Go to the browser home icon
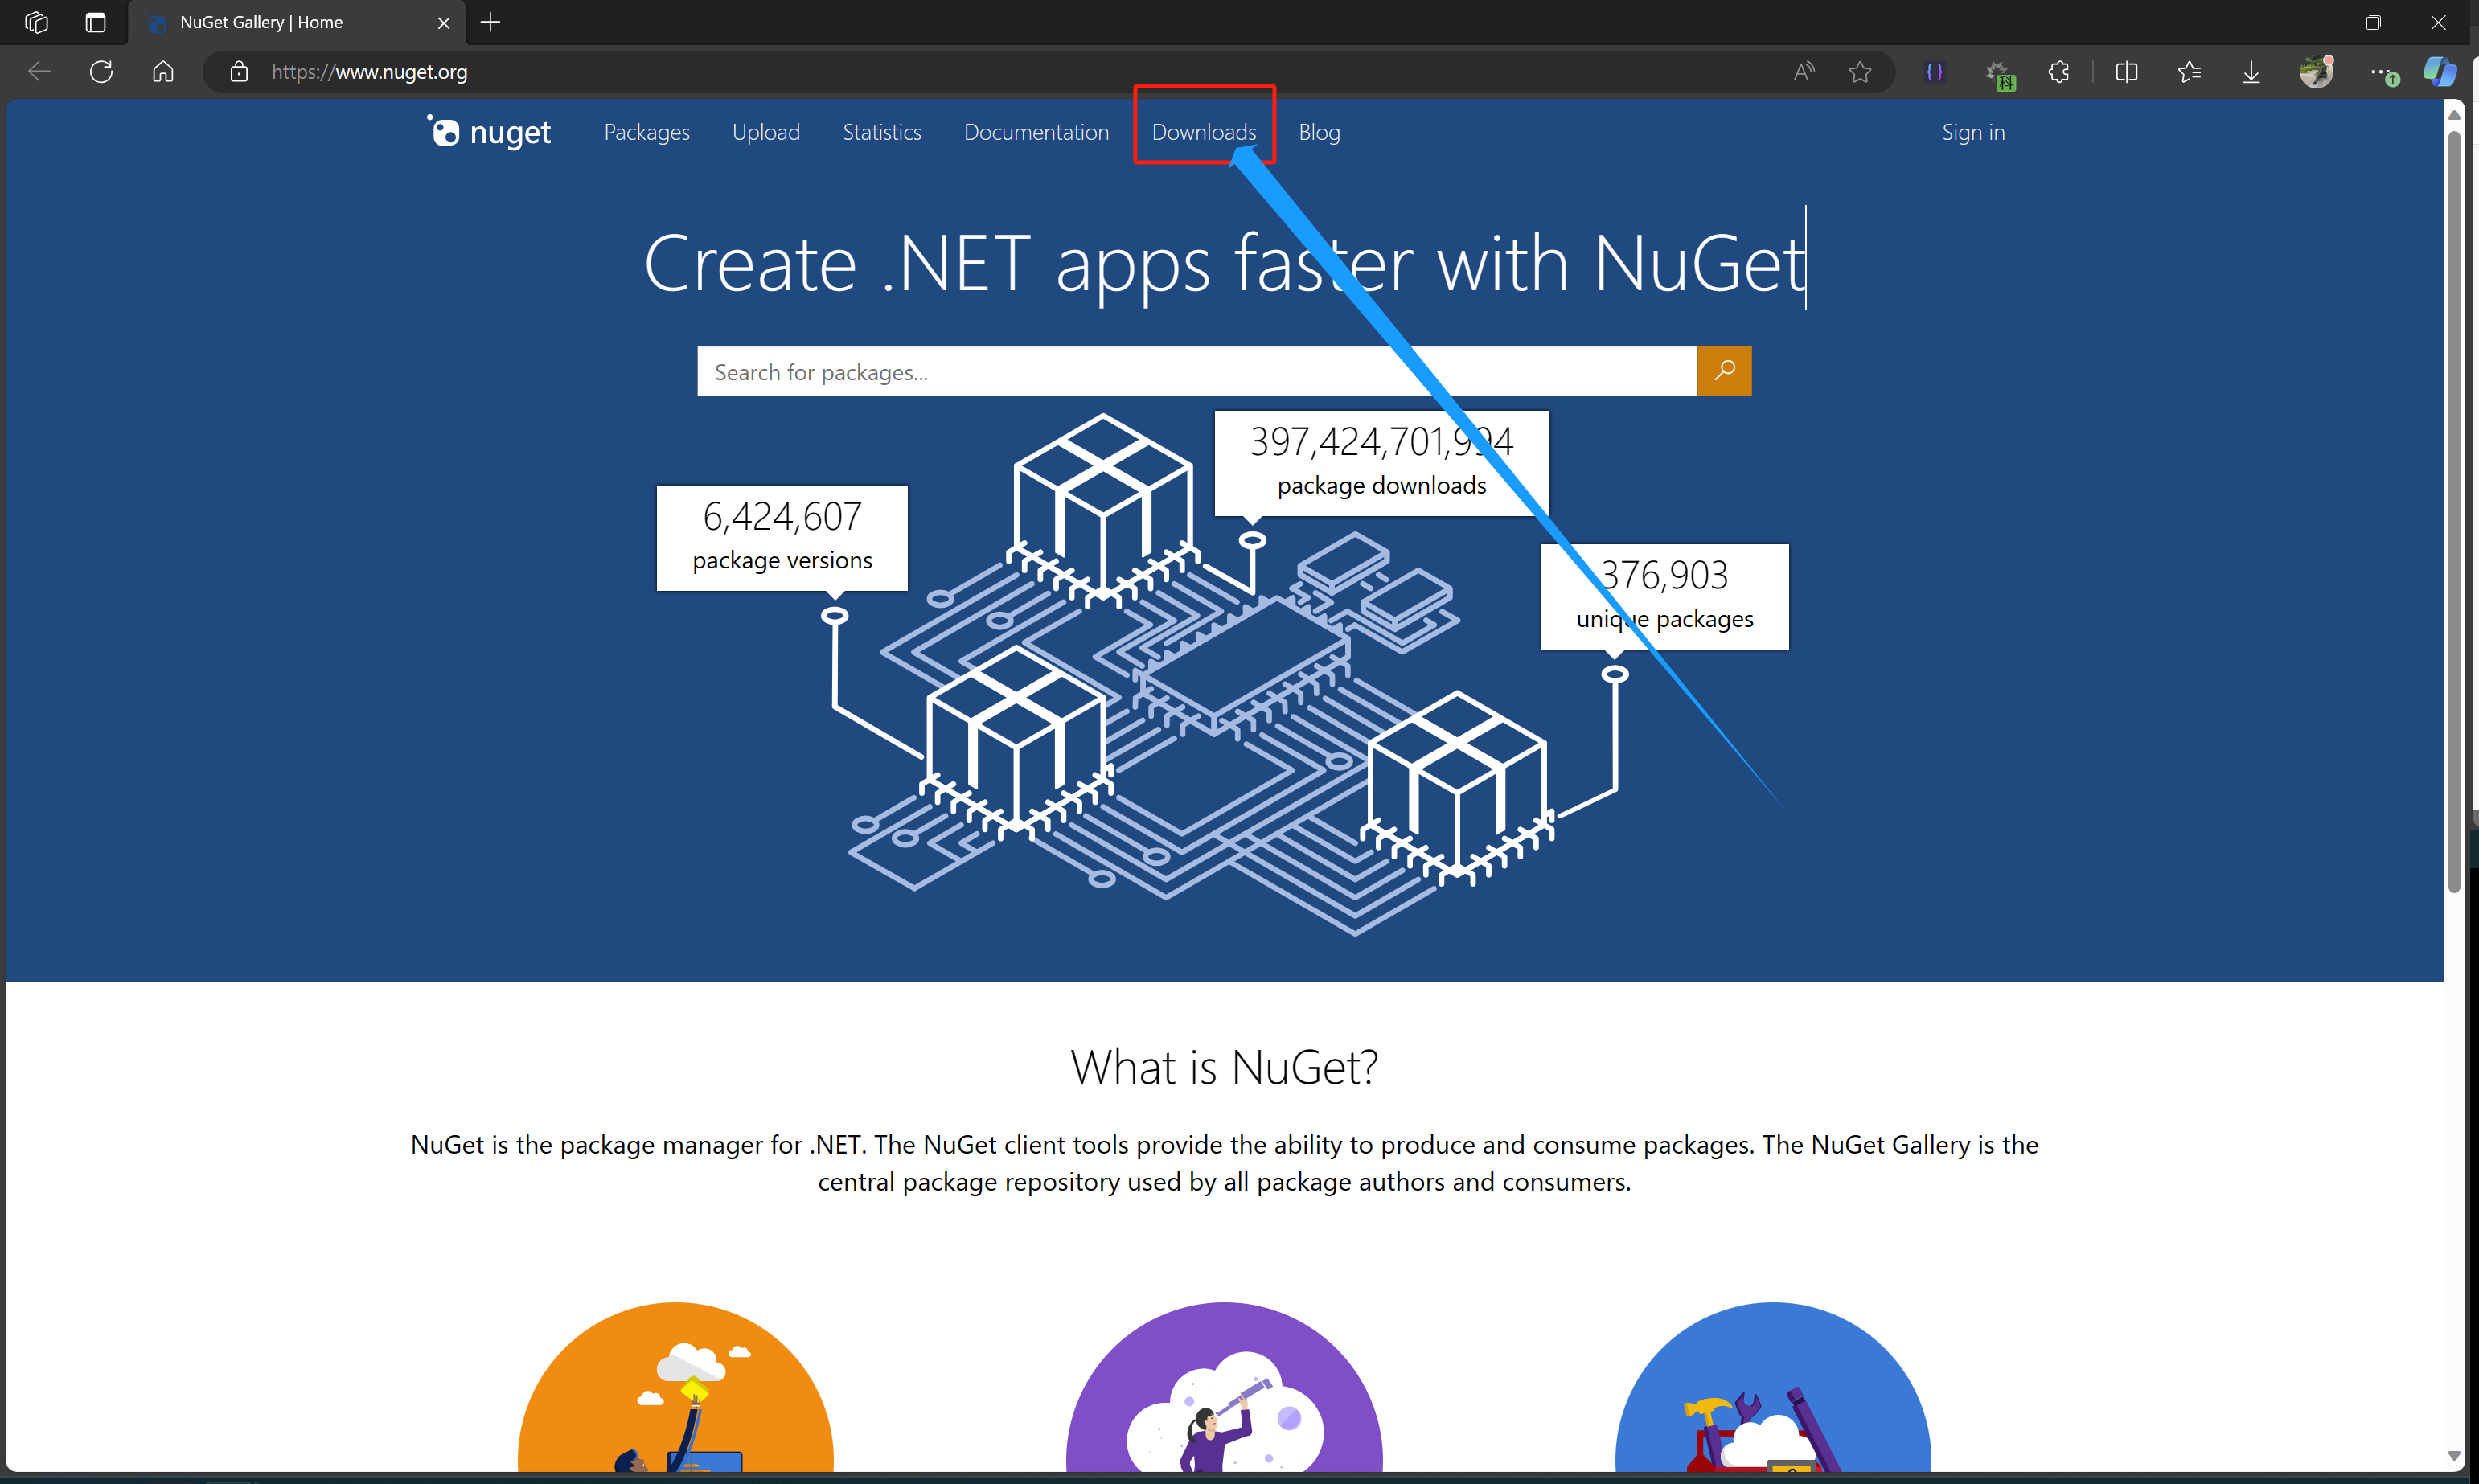The height and width of the screenshot is (1484, 2479). (x=163, y=72)
